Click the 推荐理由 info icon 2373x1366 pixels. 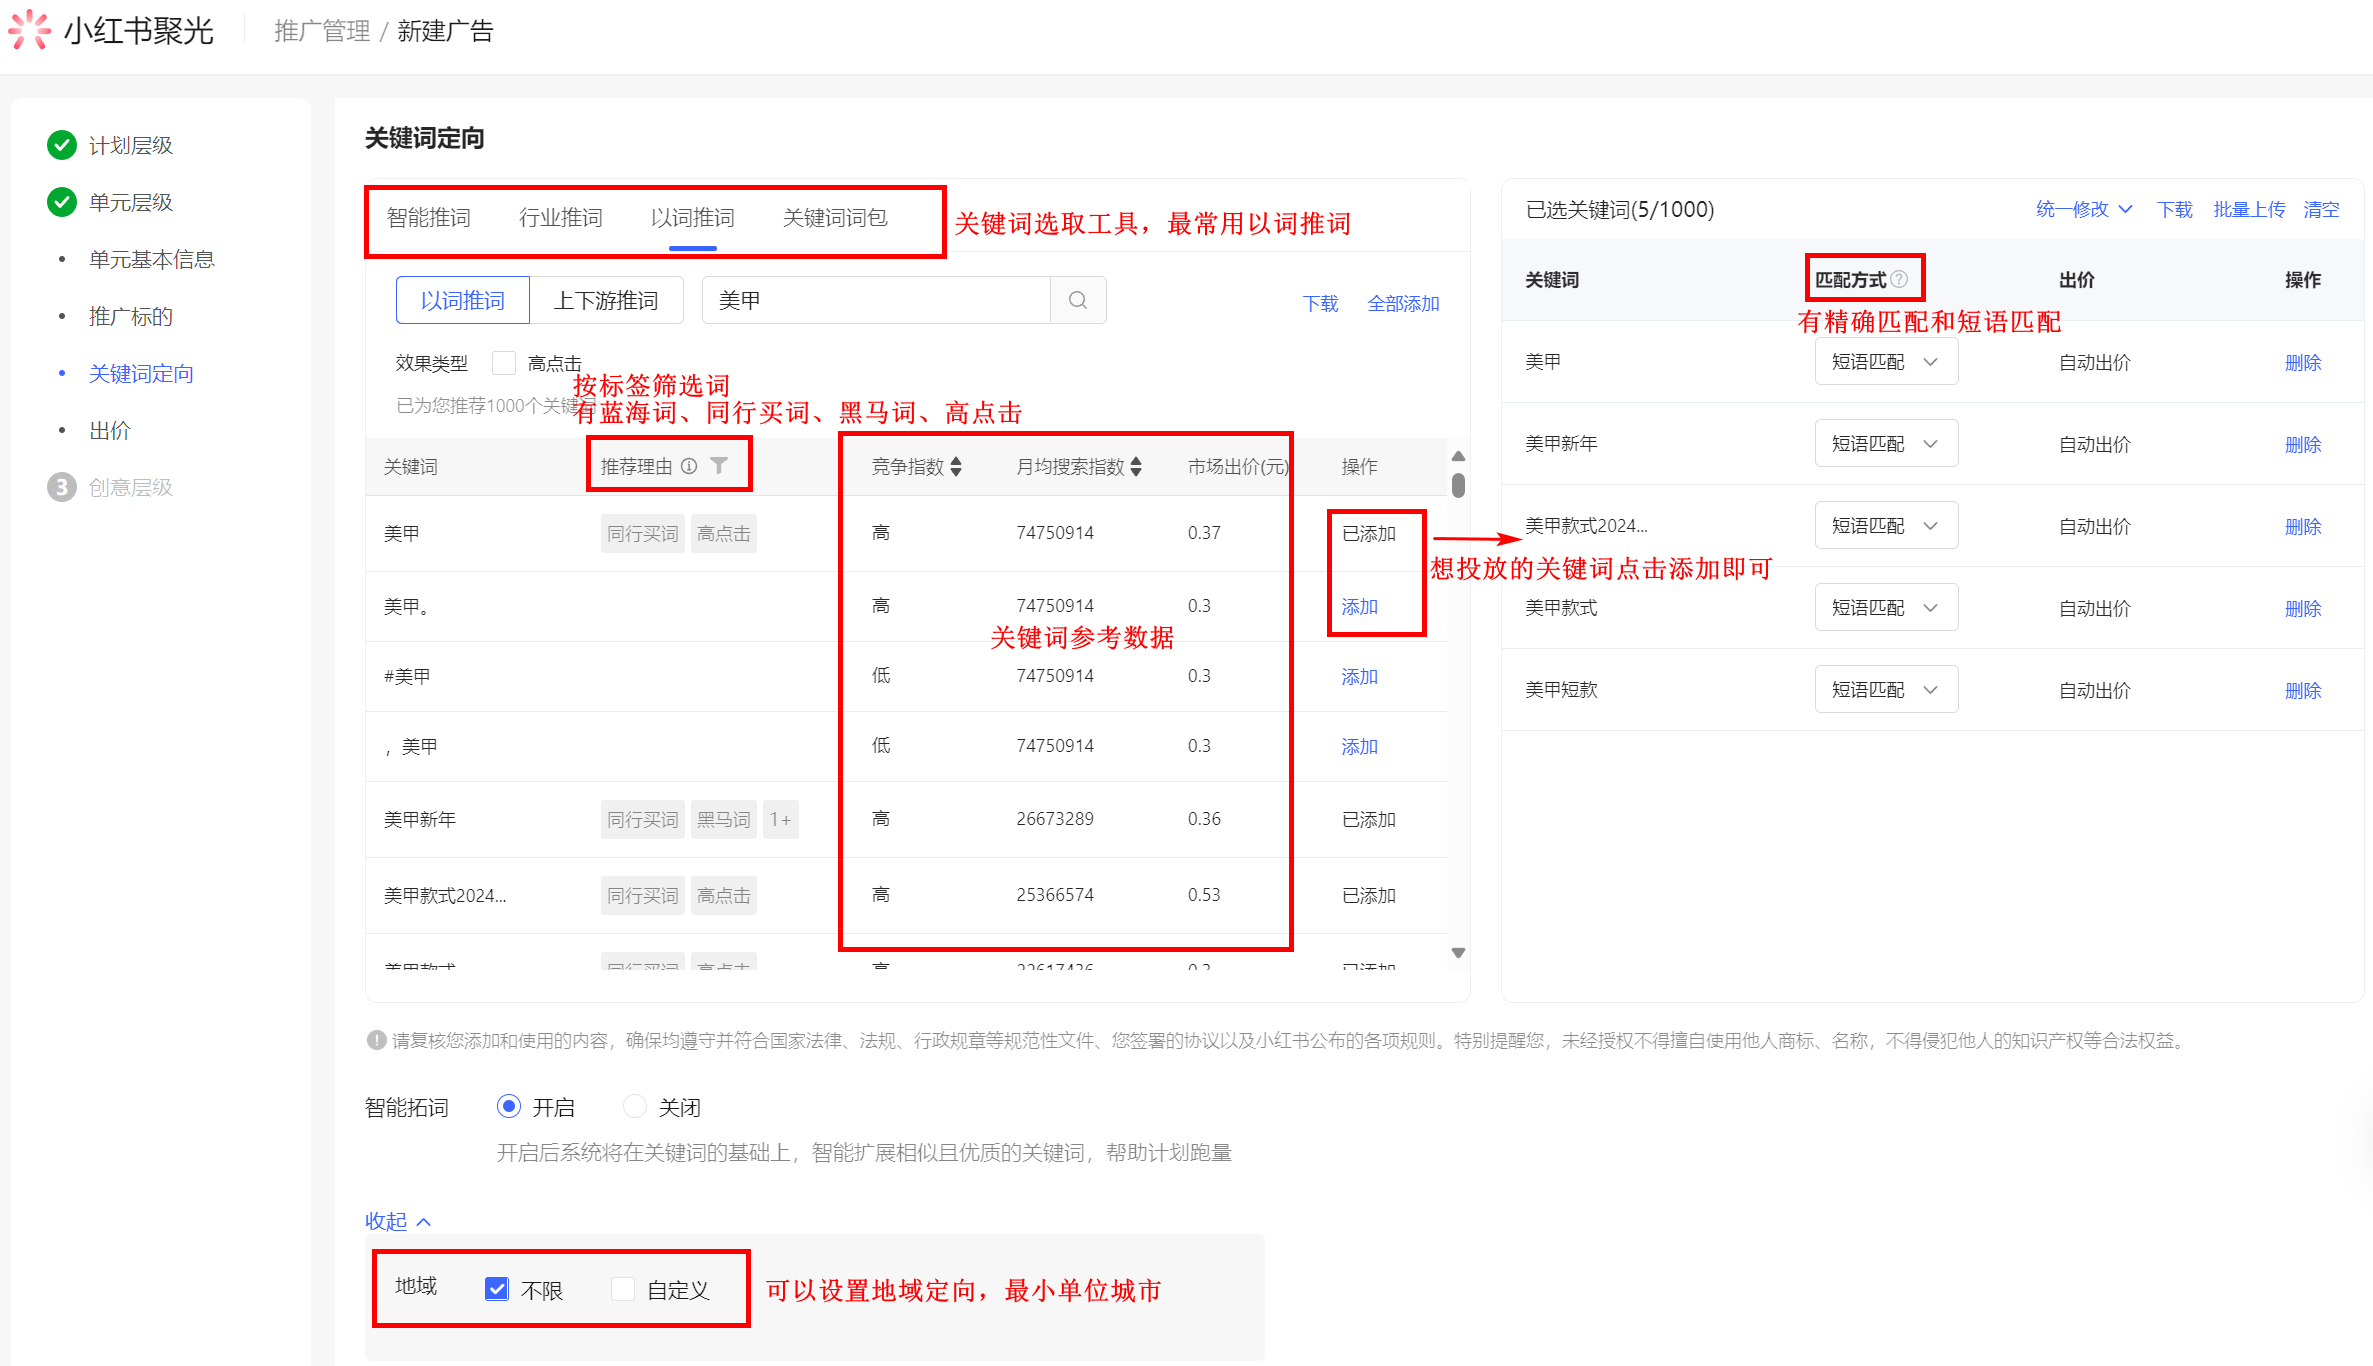point(689,466)
